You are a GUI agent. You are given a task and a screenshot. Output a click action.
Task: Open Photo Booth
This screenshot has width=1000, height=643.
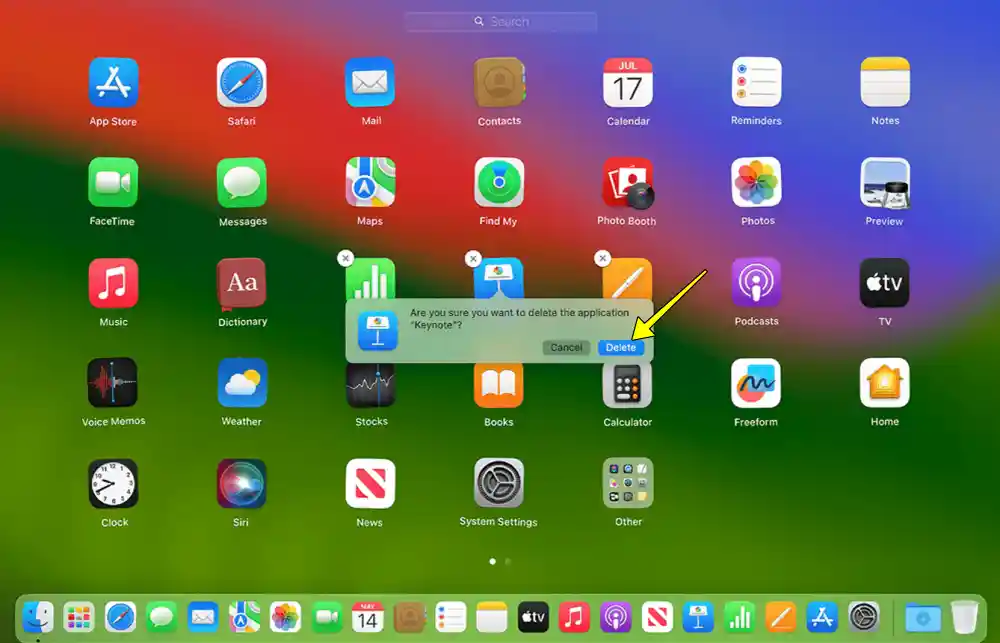pos(627,180)
